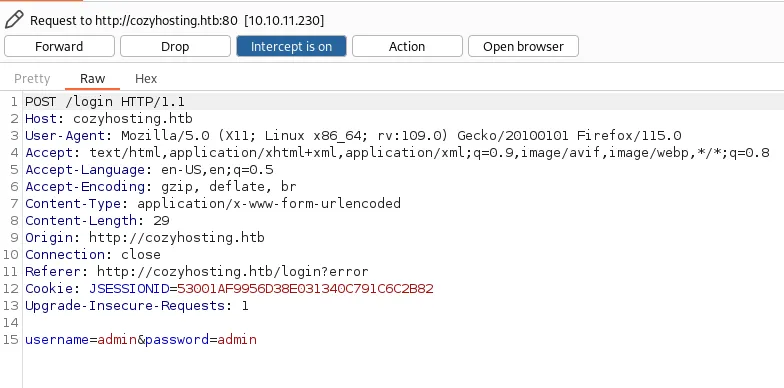Image resolution: width=784 pixels, height=388 pixels.
Task: Forward the intercepted request
Action: pyautogui.click(x=59, y=46)
